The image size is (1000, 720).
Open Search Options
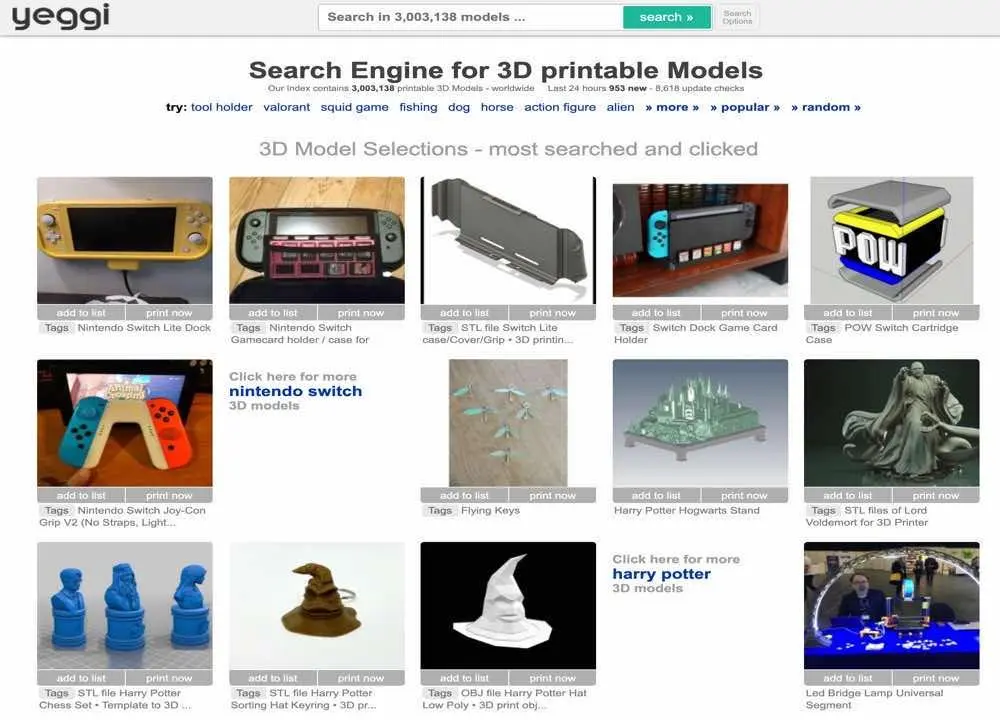(737, 17)
